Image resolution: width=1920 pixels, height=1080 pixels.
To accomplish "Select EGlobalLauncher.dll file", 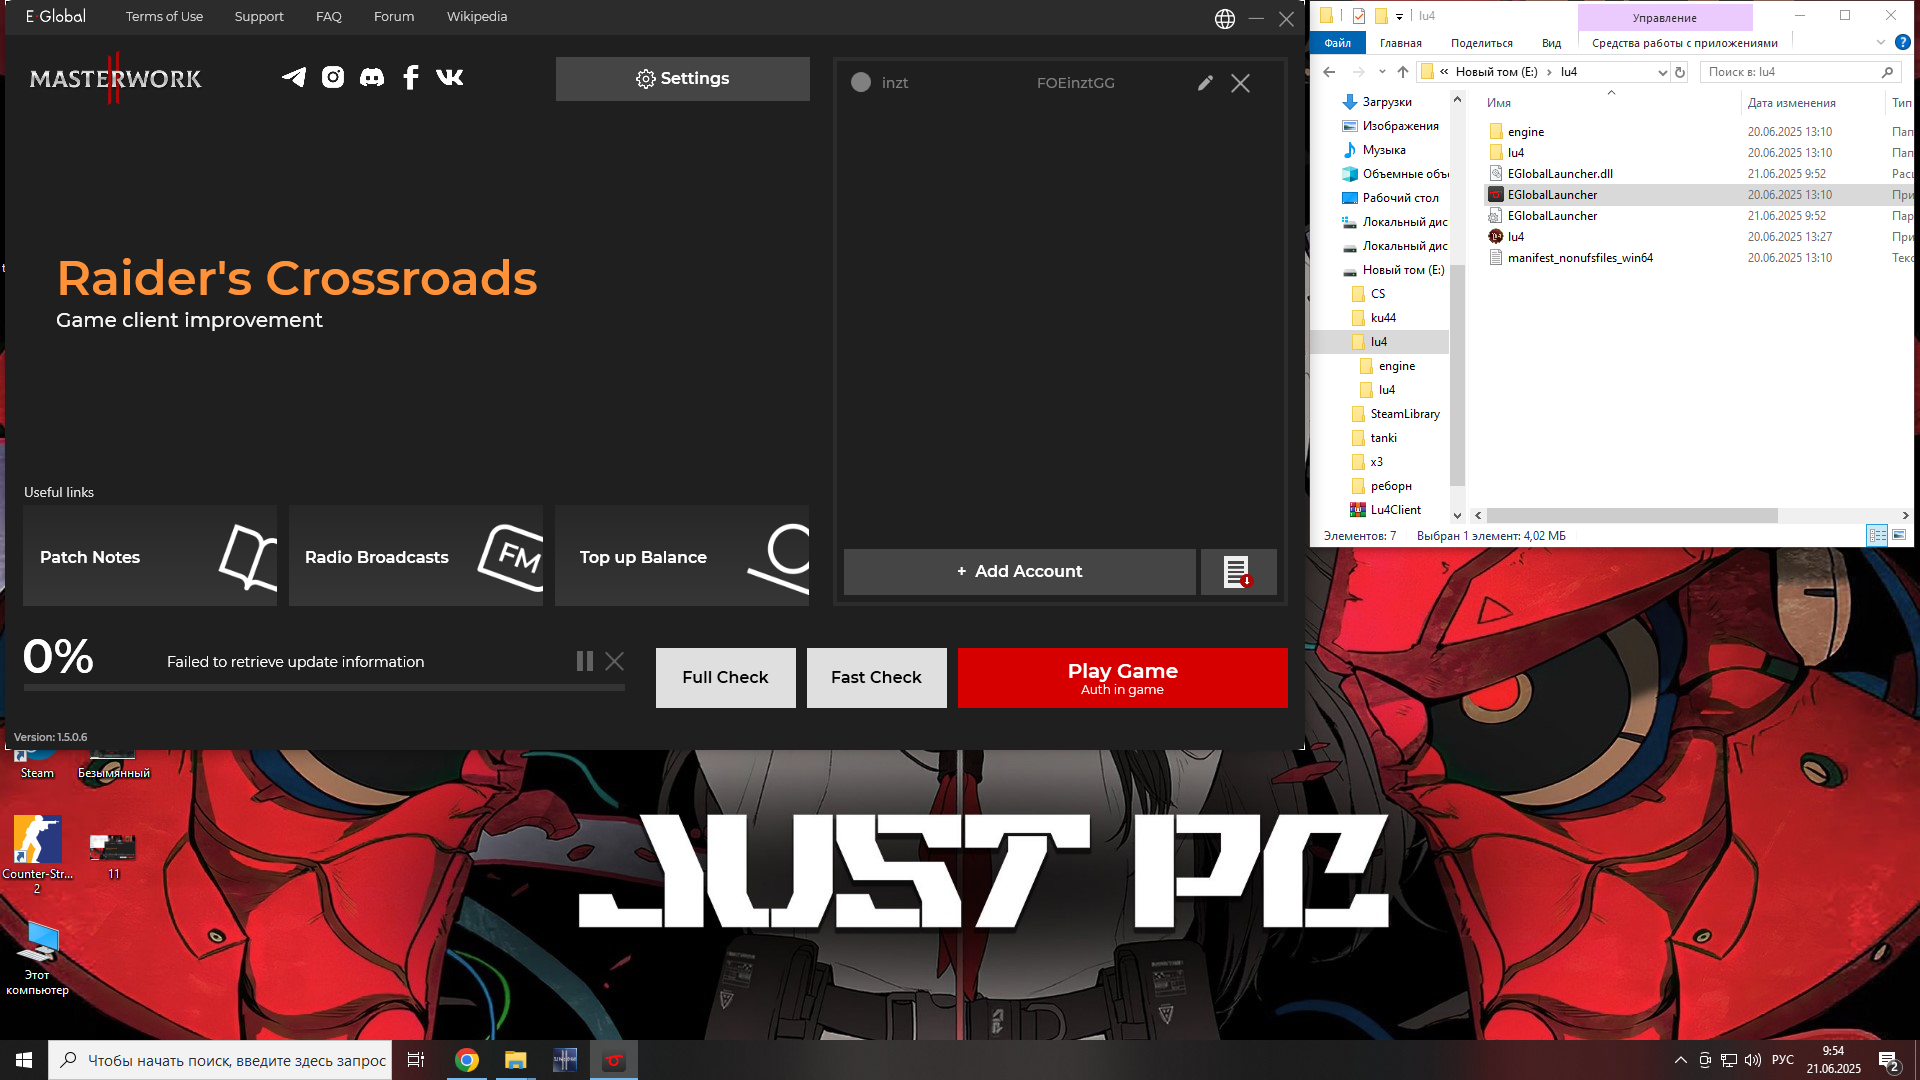I will [x=1560, y=174].
